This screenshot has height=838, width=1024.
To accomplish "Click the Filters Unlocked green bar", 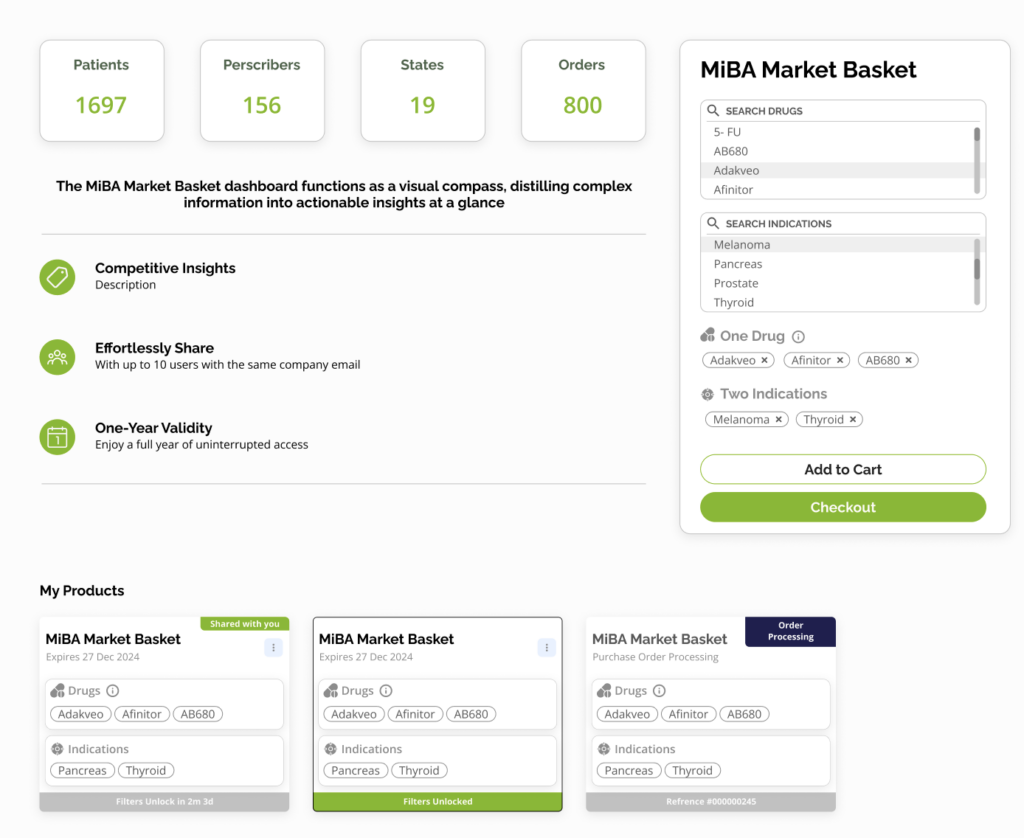I will tap(438, 801).
